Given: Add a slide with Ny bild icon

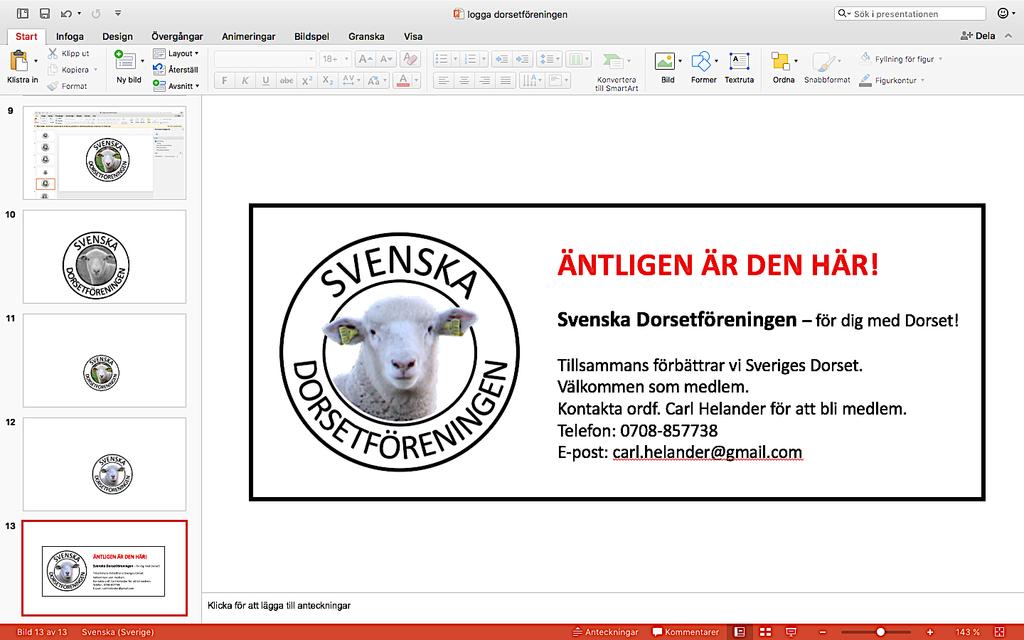Looking at the screenshot, I should point(125,60).
